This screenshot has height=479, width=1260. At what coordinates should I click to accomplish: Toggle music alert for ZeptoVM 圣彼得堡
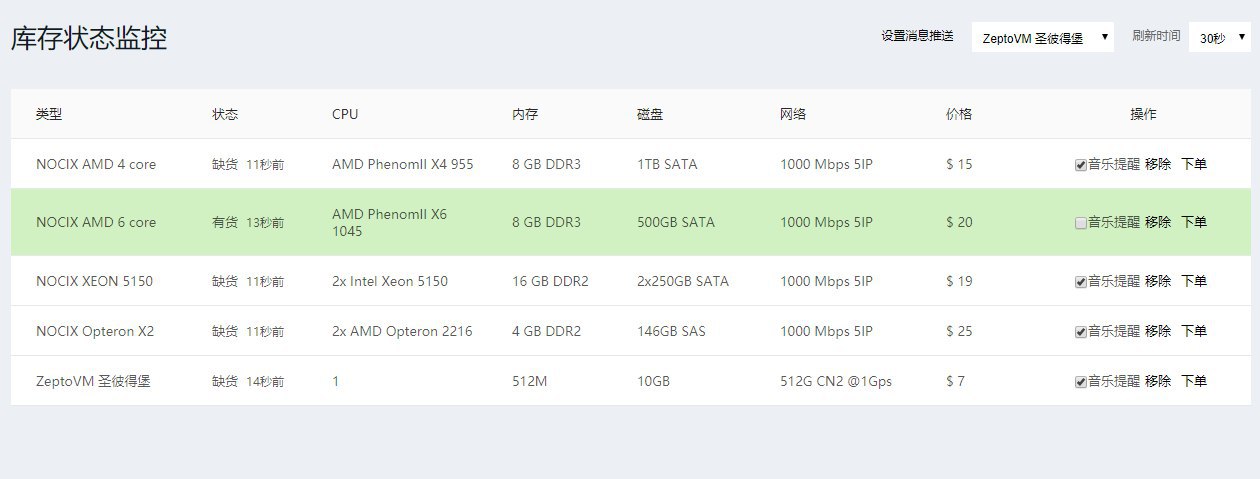(x=1081, y=382)
